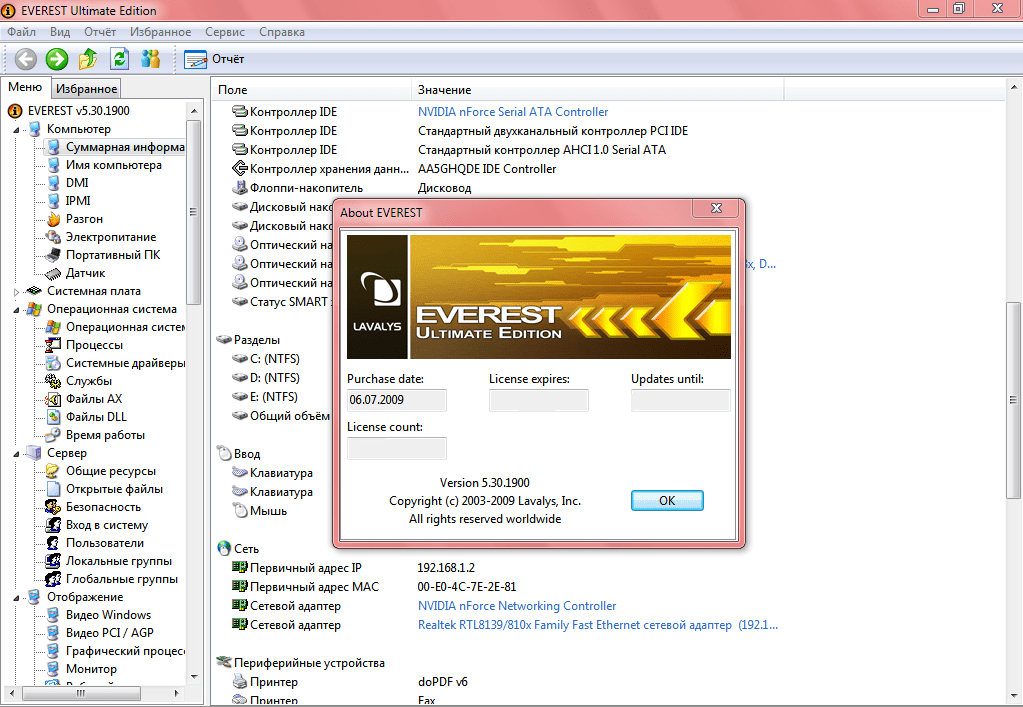Open the Файл menu
This screenshot has width=1023, height=707.
[x=22, y=32]
